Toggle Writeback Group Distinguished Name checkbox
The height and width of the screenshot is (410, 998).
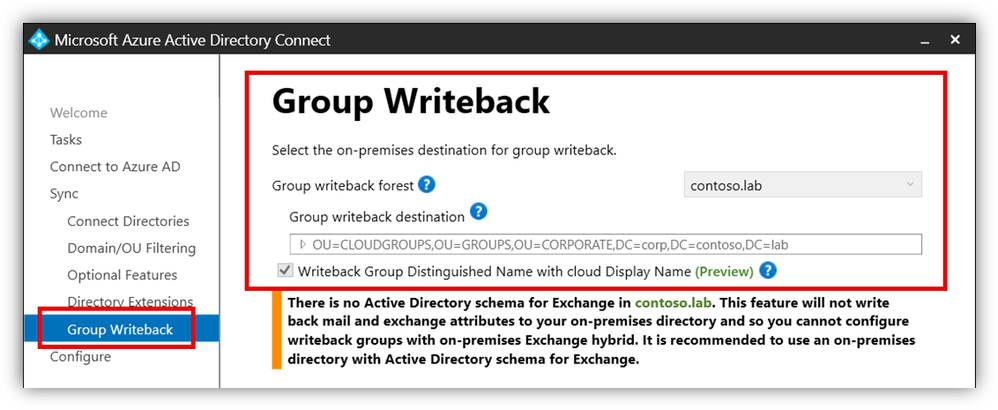285,271
